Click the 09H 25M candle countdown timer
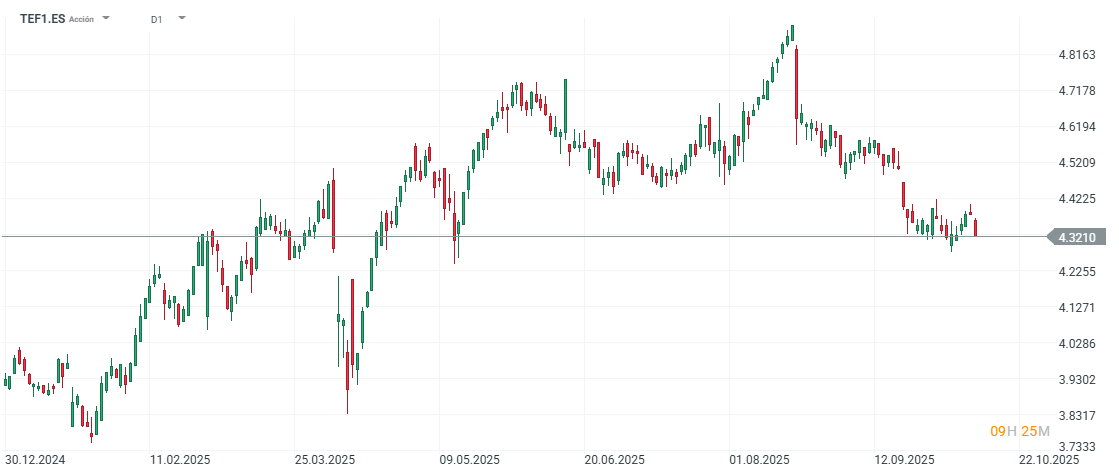Screen dimensions: 1119x476 coord(1019,431)
